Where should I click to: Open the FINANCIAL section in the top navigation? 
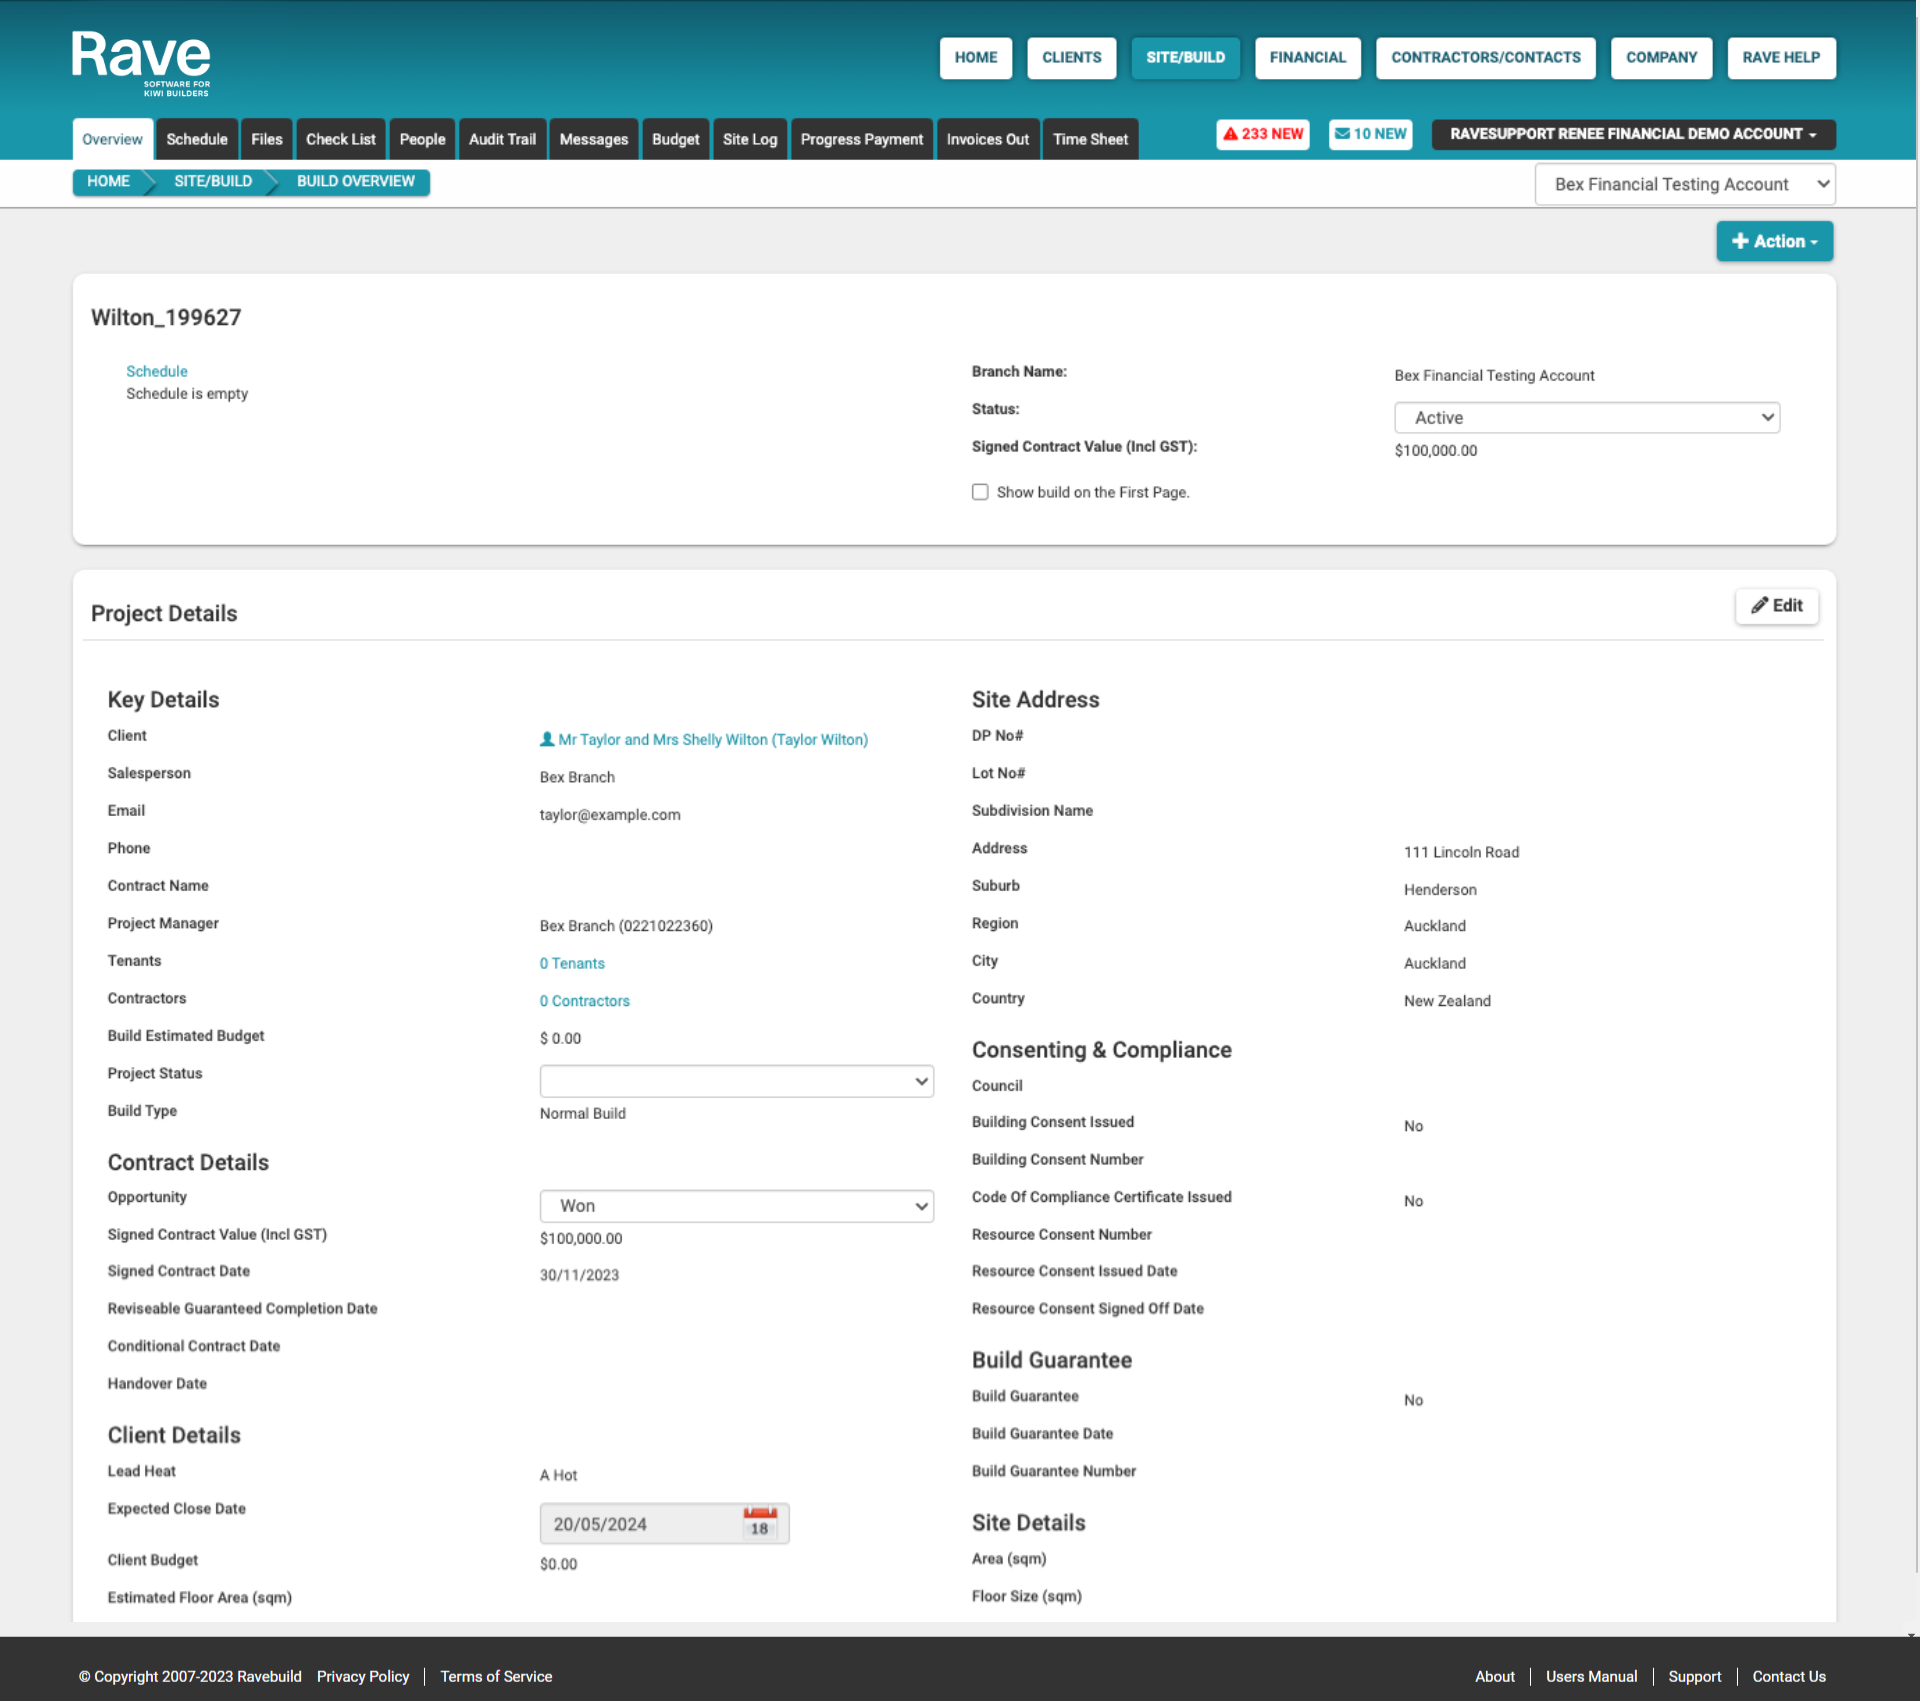click(x=1307, y=57)
